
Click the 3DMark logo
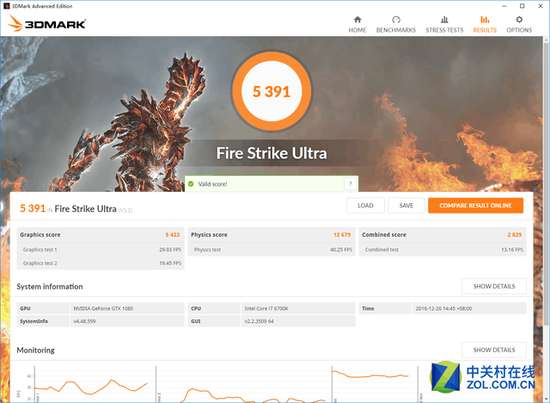(x=47, y=24)
